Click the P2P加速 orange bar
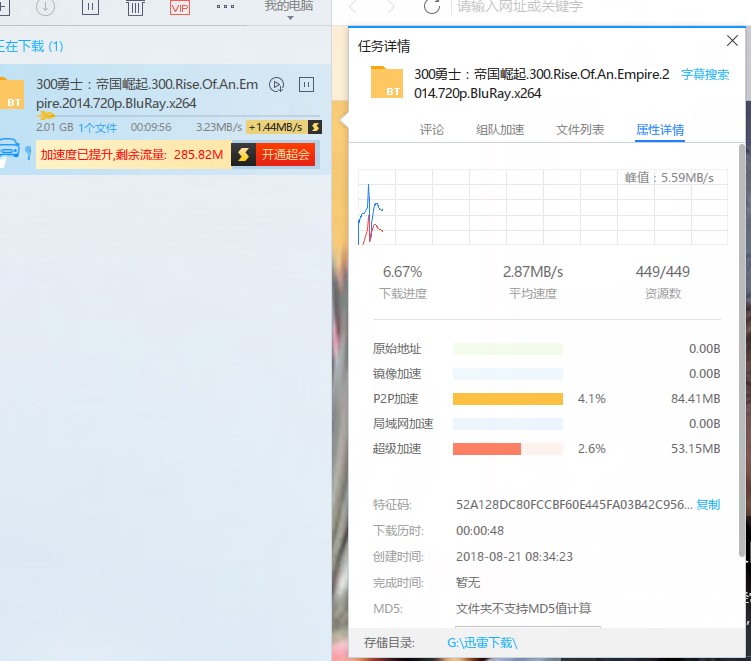This screenshot has height=661, width=751. click(508, 399)
